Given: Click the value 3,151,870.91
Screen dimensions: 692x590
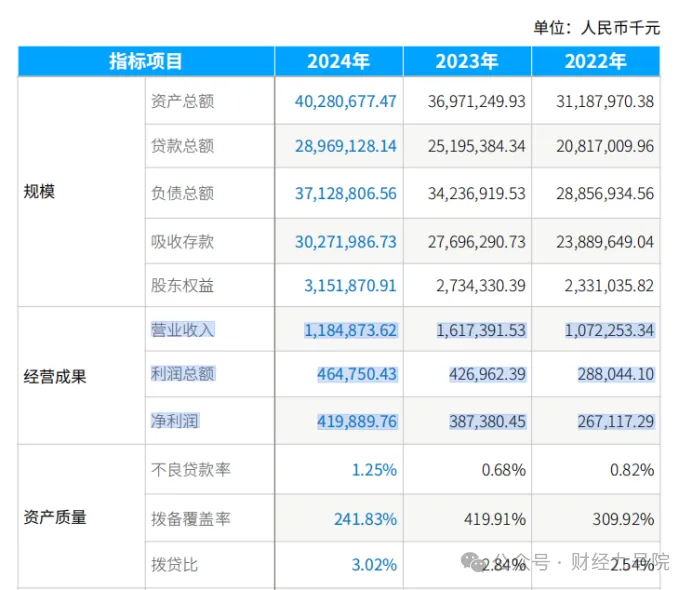Looking at the screenshot, I should pos(350,286).
